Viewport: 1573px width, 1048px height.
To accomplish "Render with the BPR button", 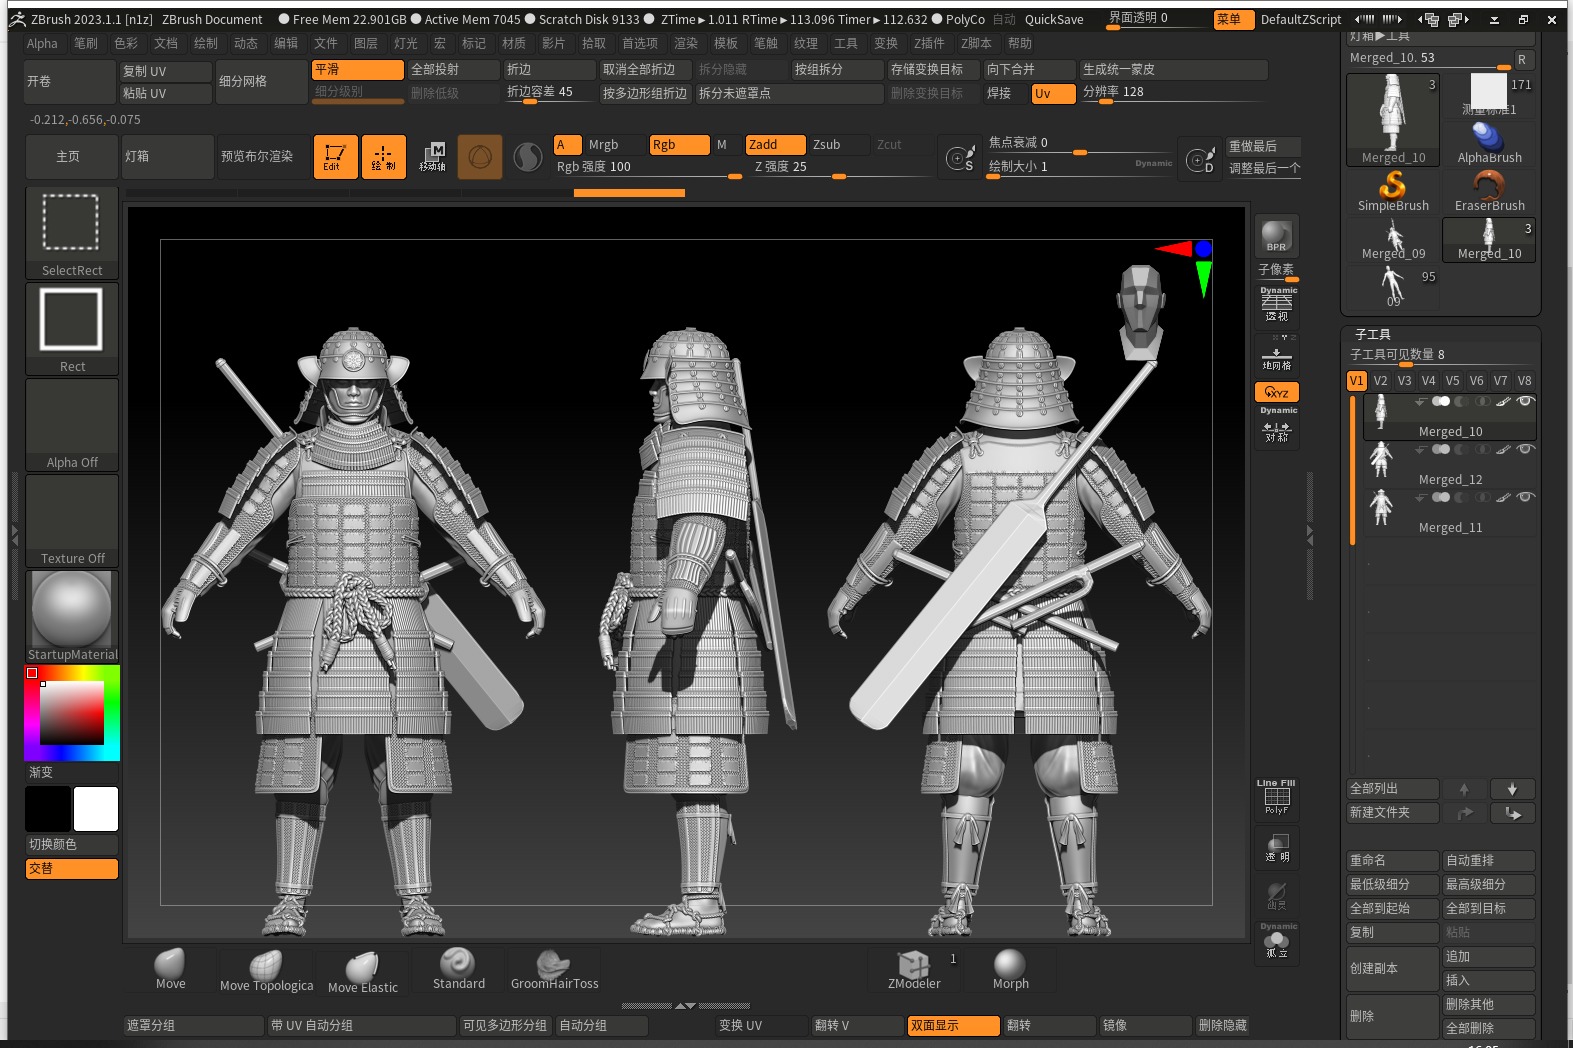I will (x=1276, y=235).
